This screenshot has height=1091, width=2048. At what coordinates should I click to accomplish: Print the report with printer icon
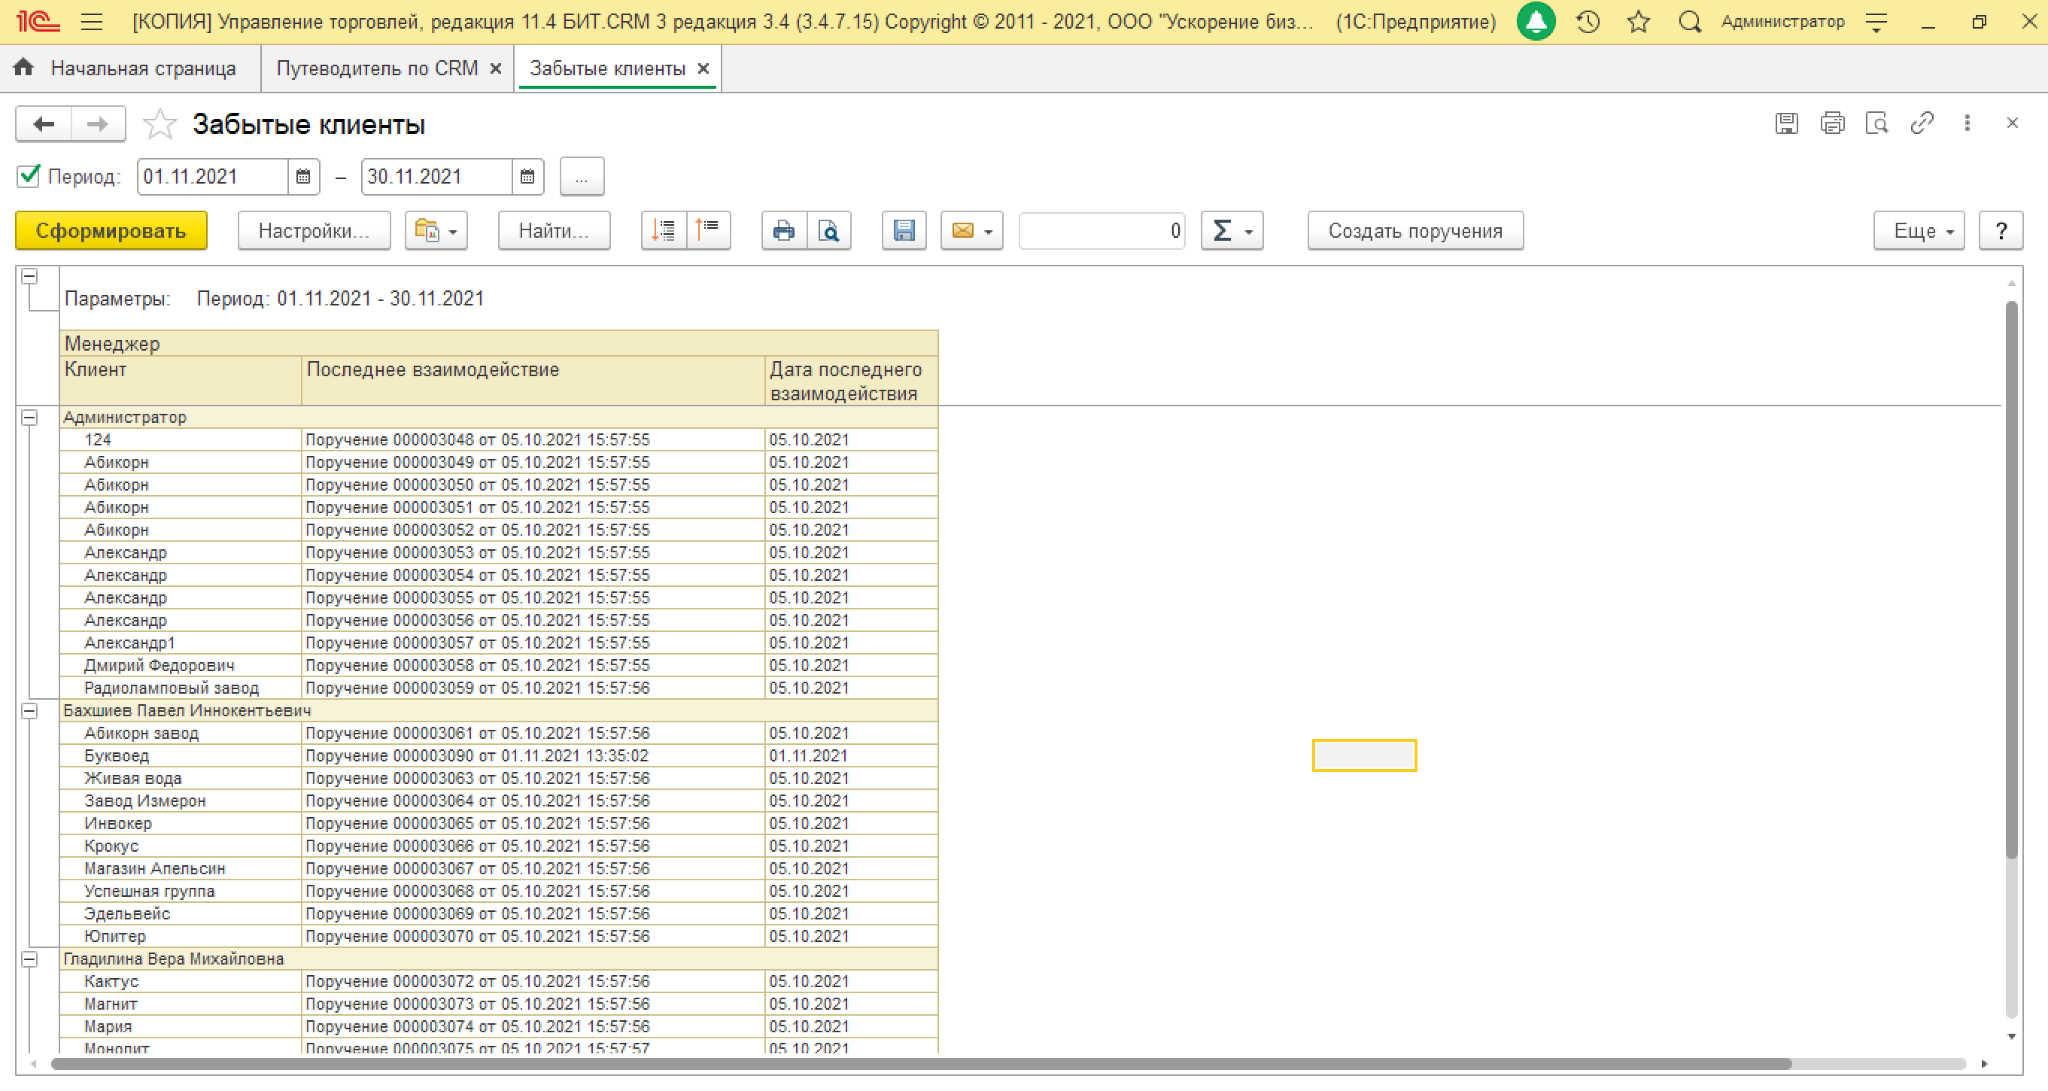click(x=784, y=231)
